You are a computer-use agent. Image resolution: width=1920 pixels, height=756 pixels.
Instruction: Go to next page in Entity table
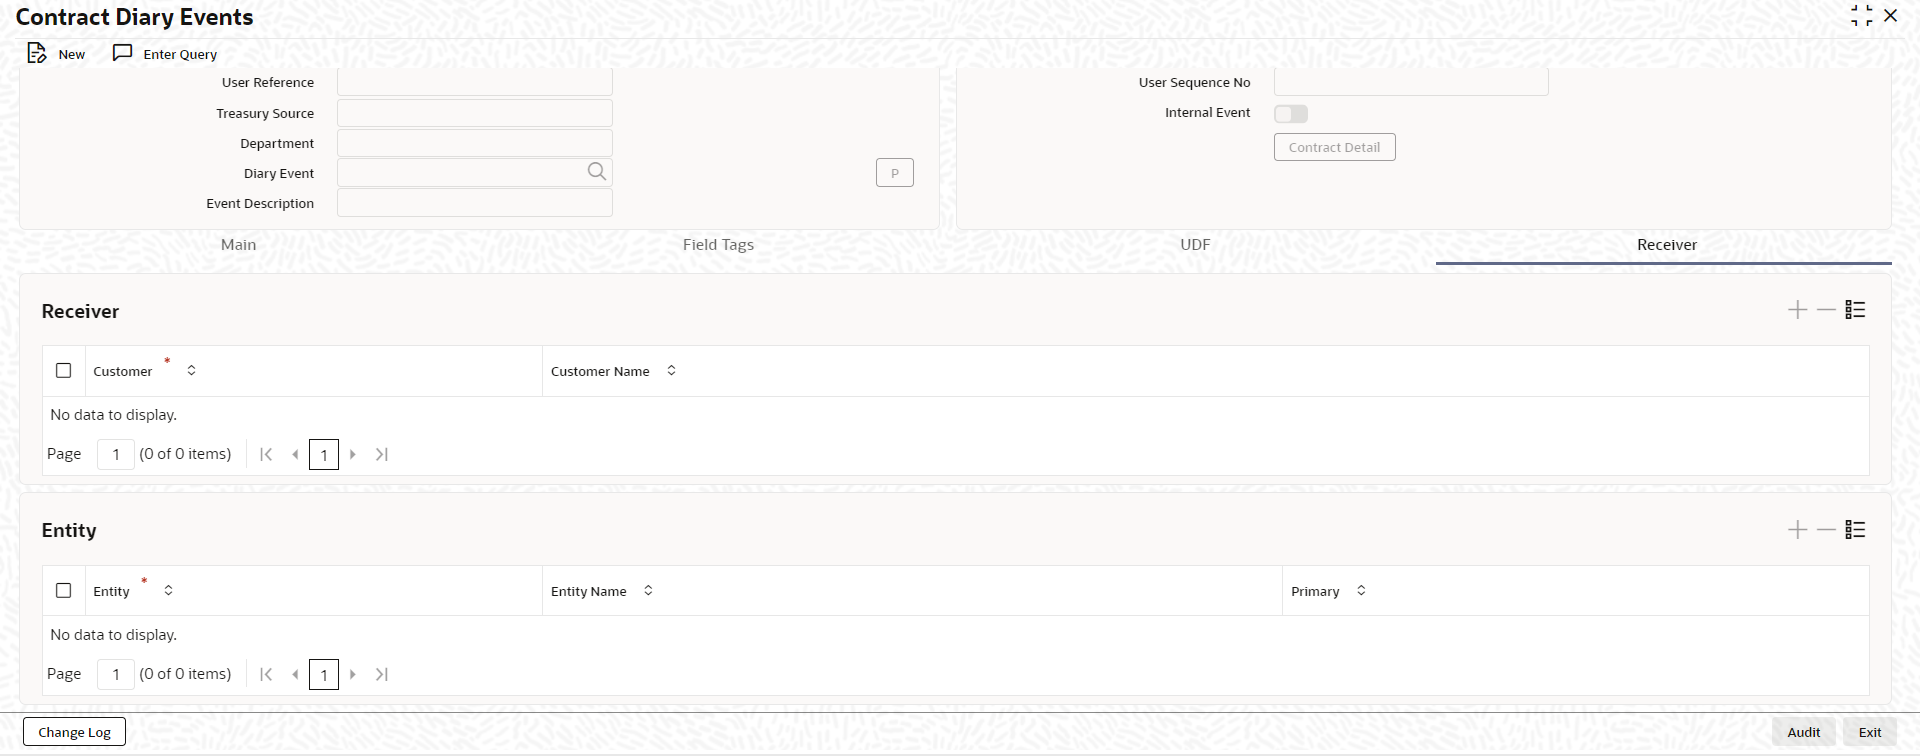(353, 674)
